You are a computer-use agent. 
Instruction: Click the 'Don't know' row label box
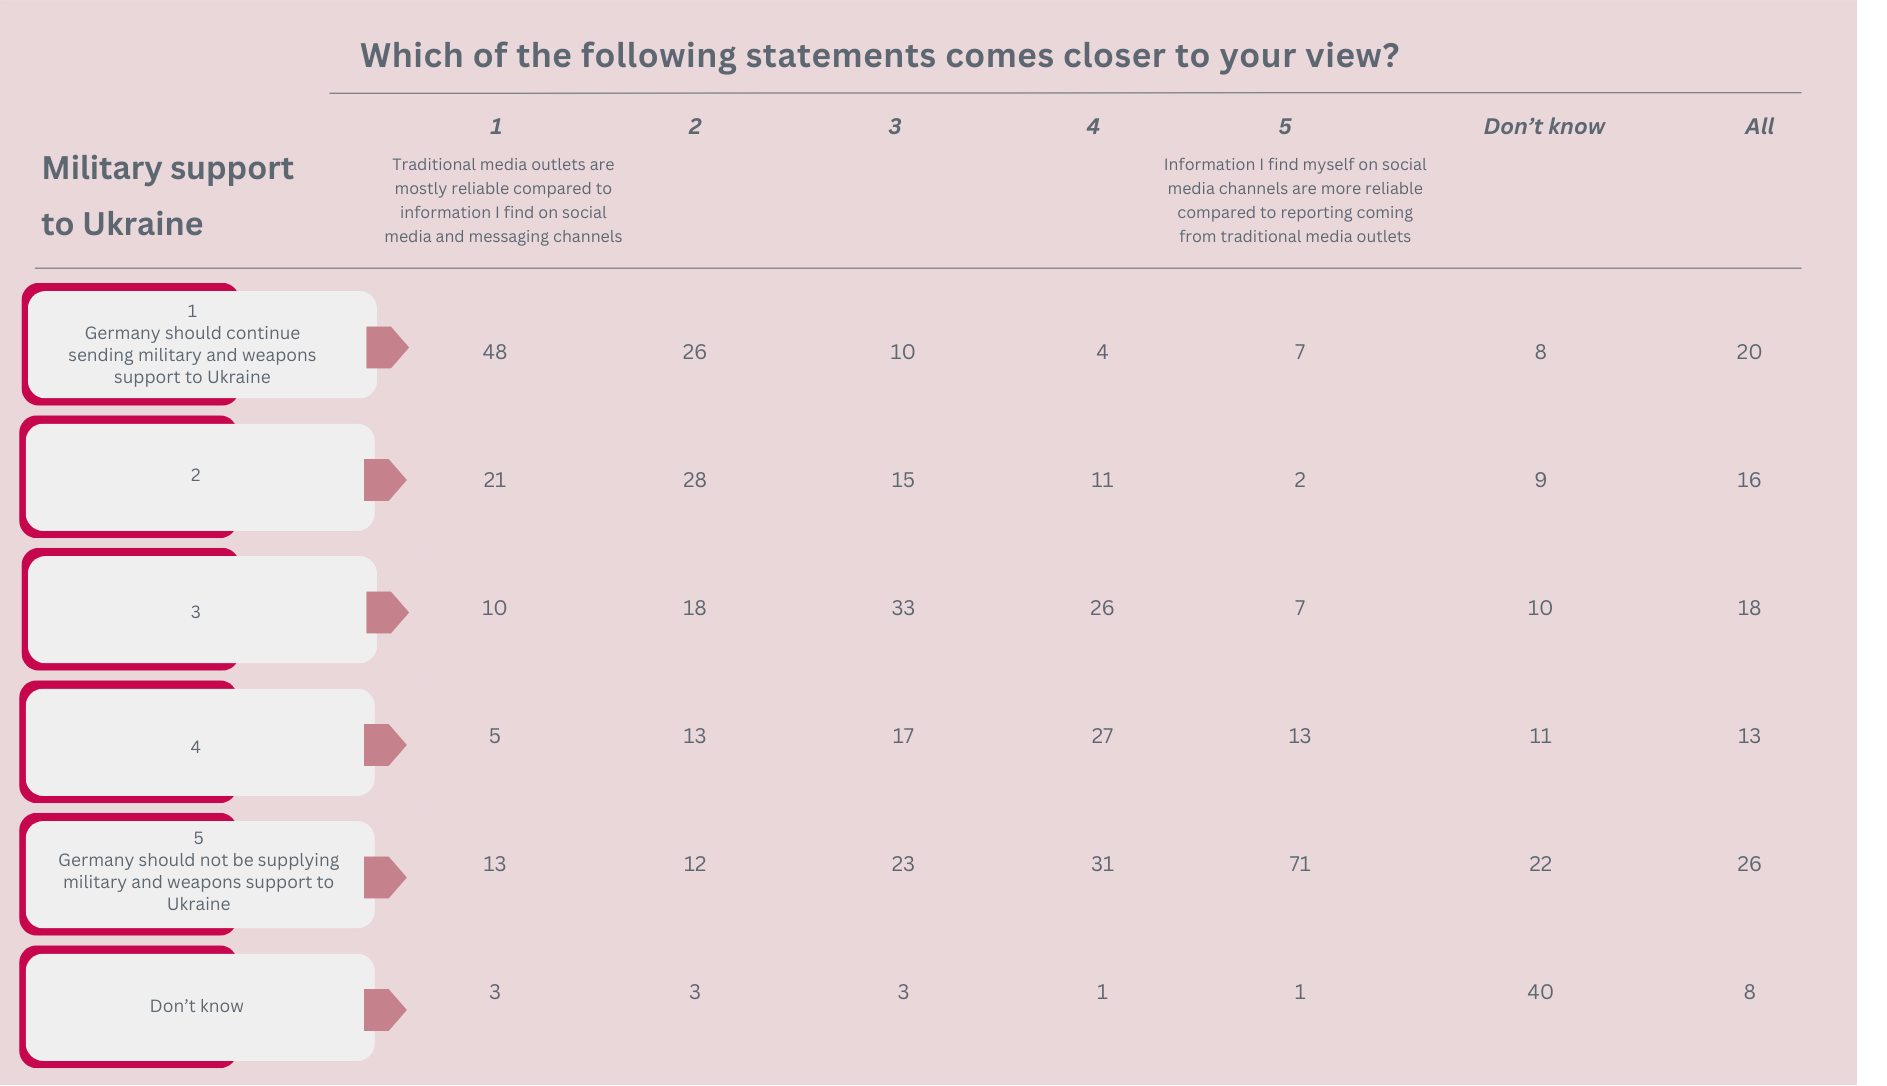[x=199, y=1007]
